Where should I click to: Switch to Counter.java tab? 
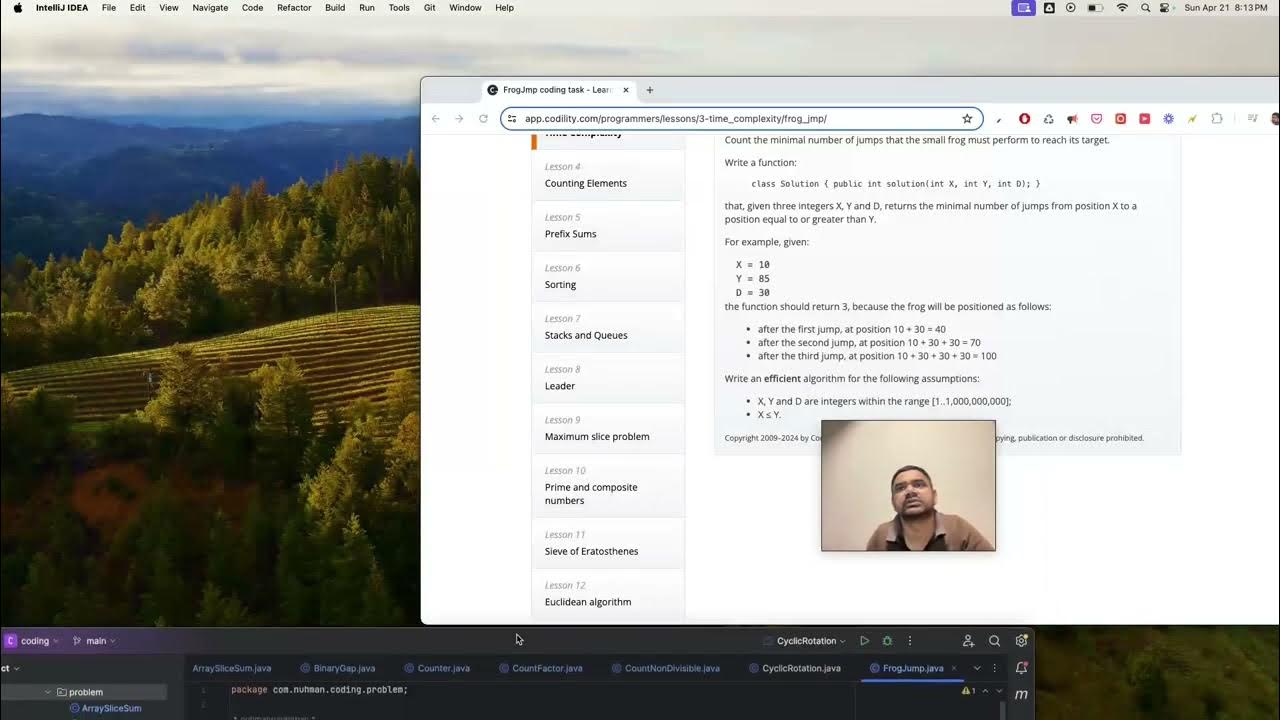tap(436, 668)
